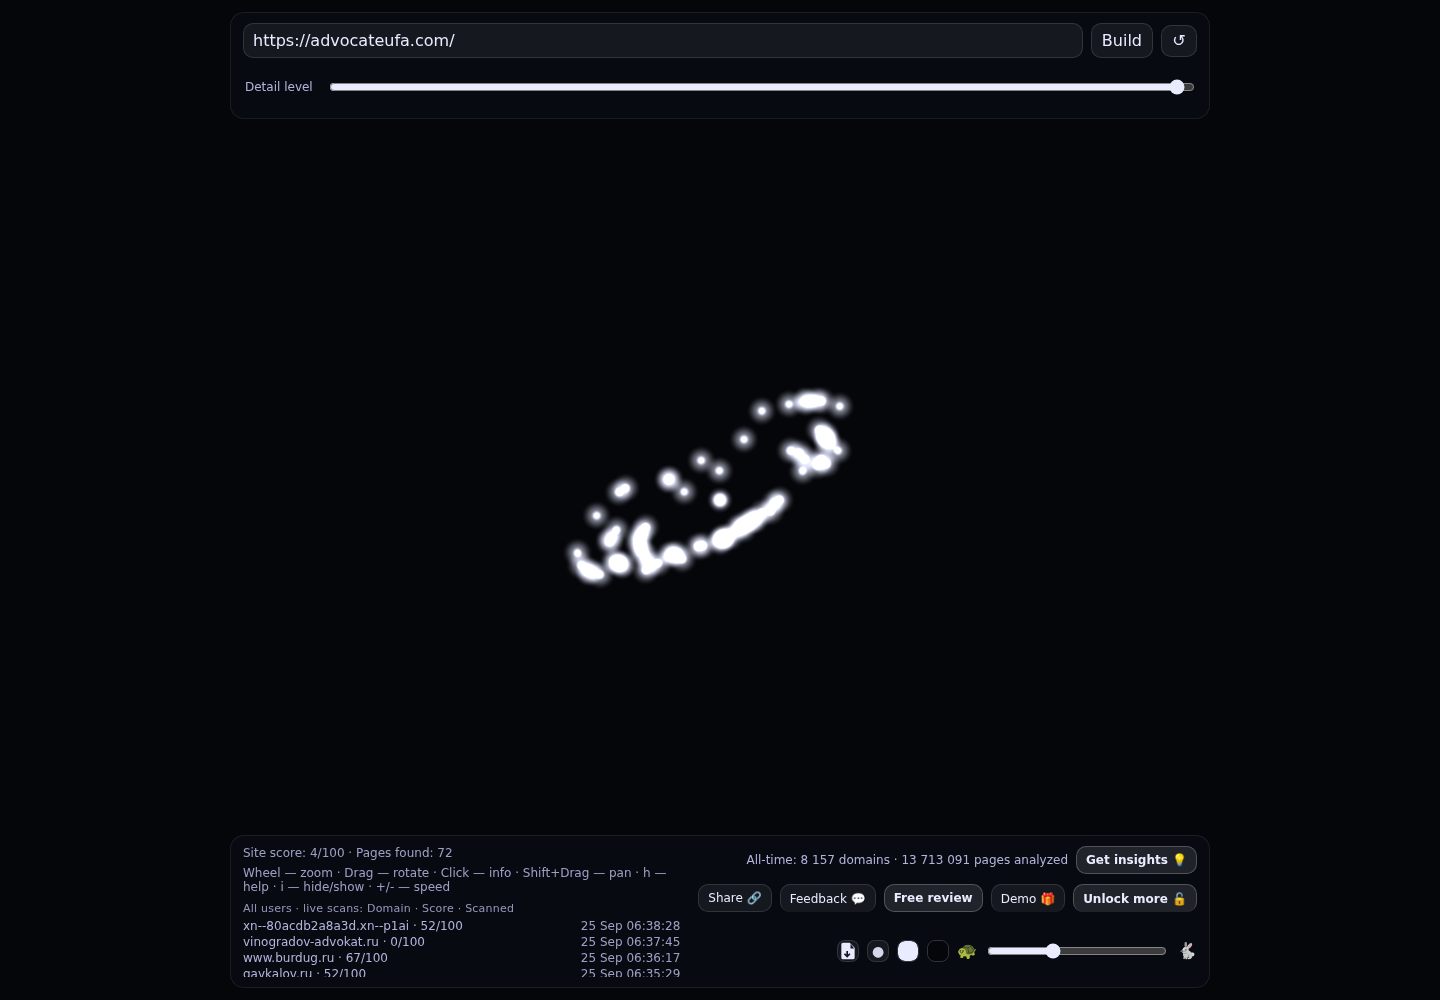Image resolution: width=1440 pixels, height=1000 pixels.
Task: Click the round record dot icon
Action: tap(878, 951)
